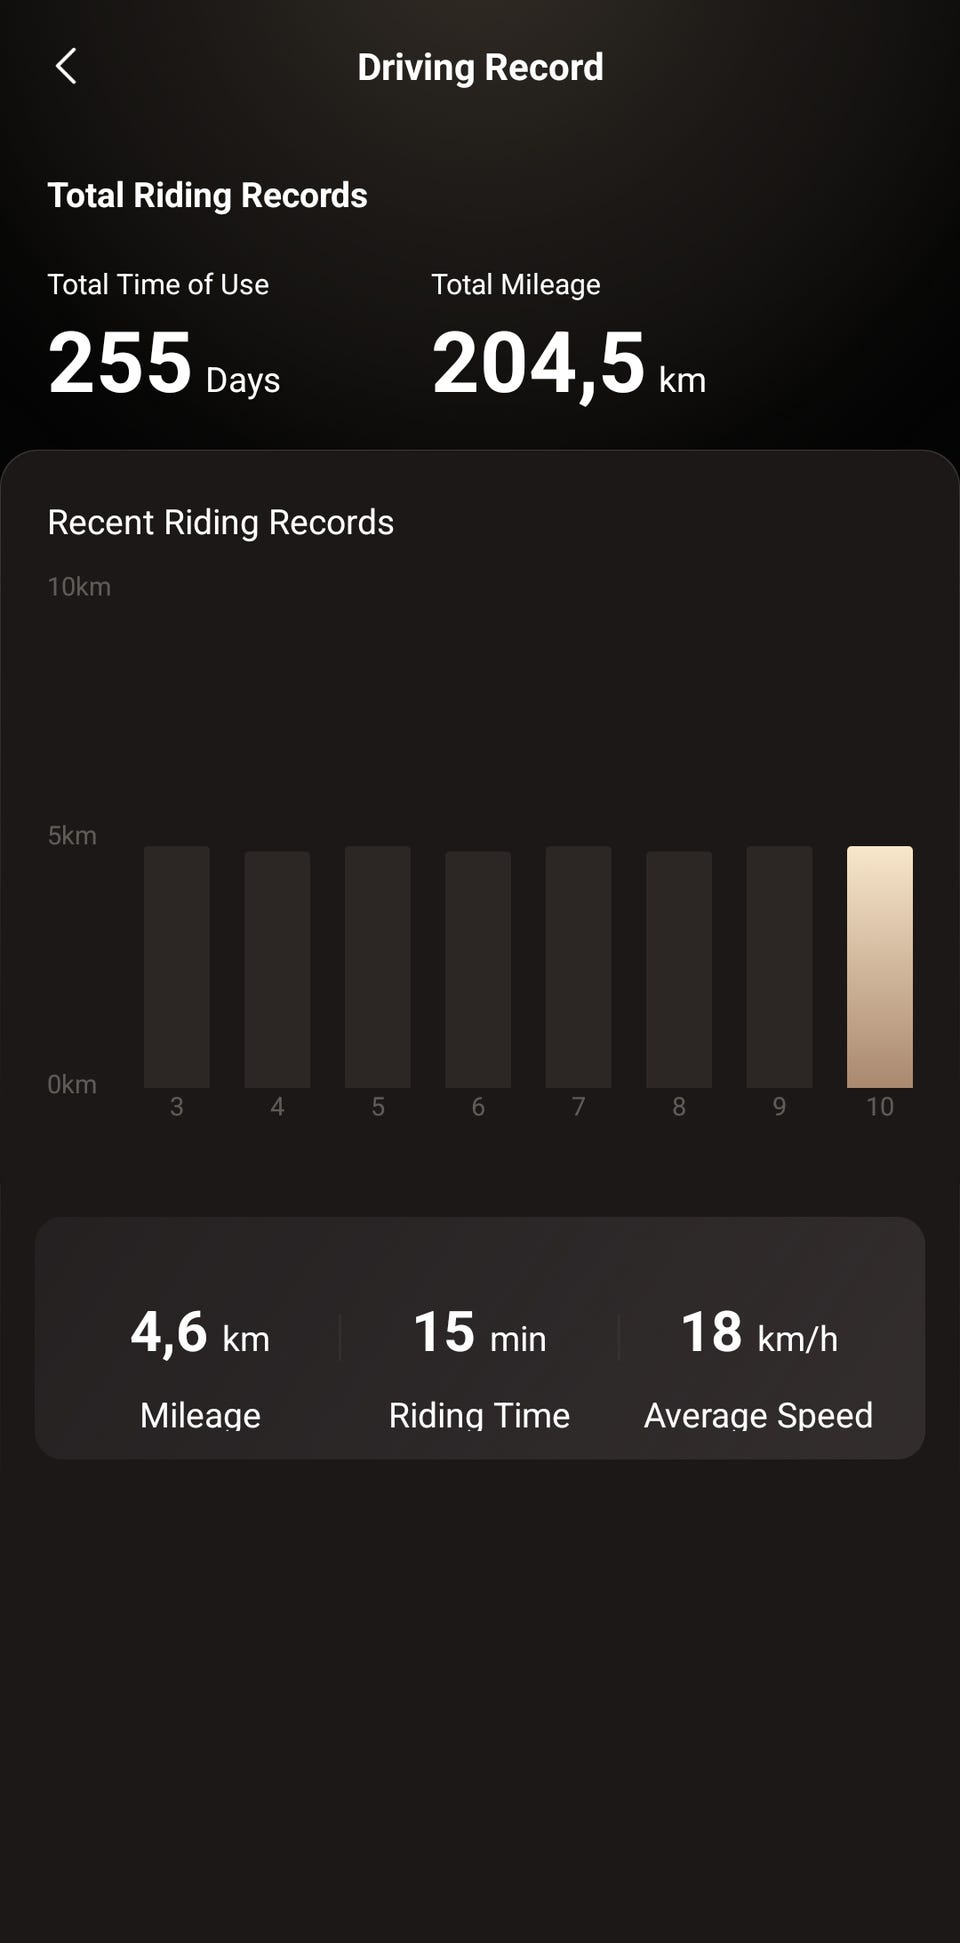Screen dimensions: 960x1943
Task: Select the bar for day 6
Action: (478, 968)
